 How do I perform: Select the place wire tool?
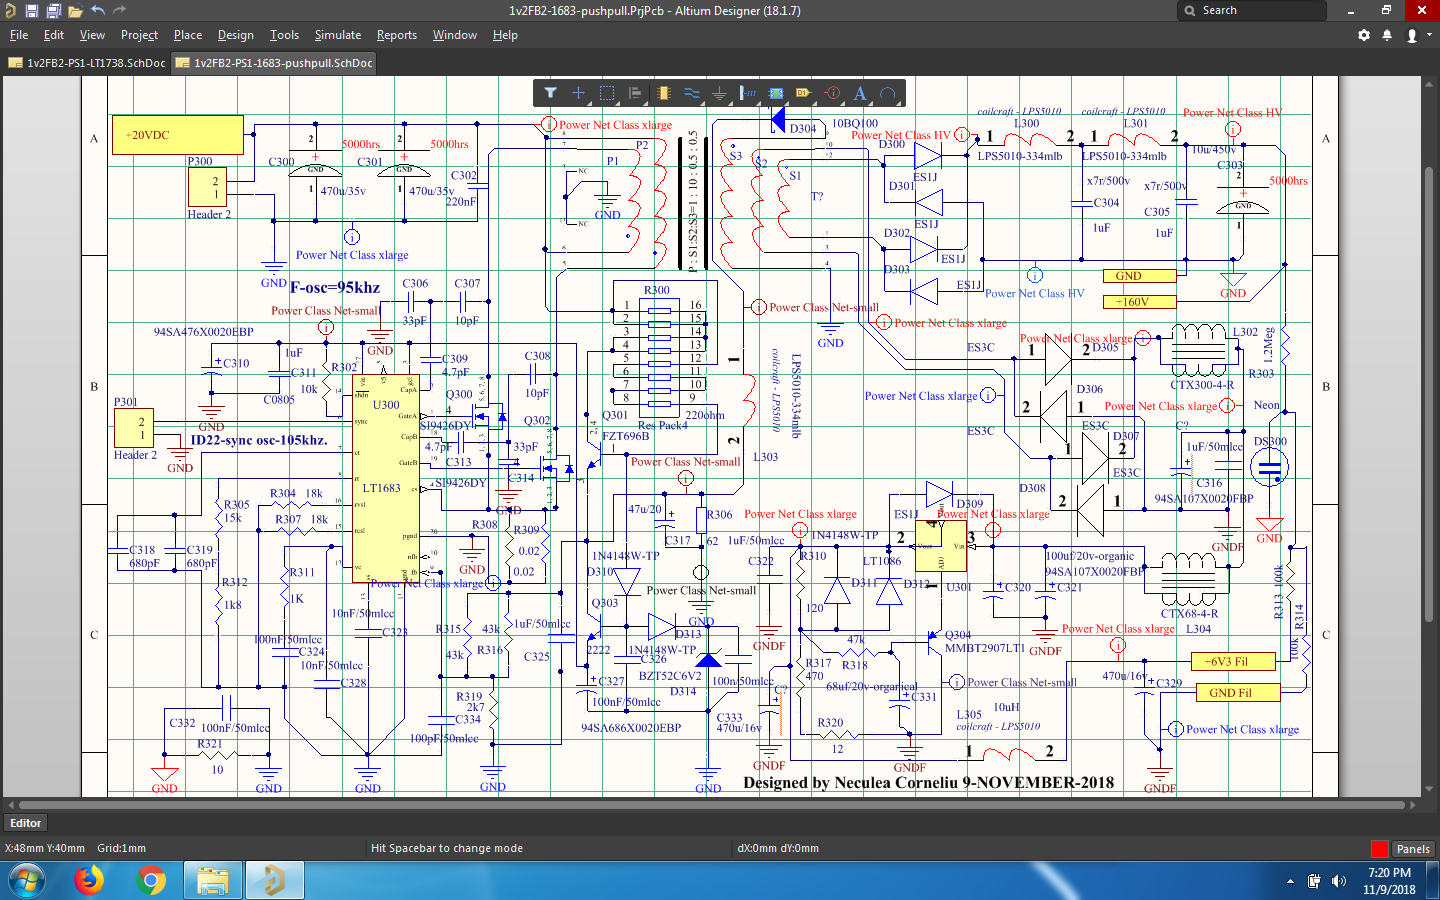[691, 93]
